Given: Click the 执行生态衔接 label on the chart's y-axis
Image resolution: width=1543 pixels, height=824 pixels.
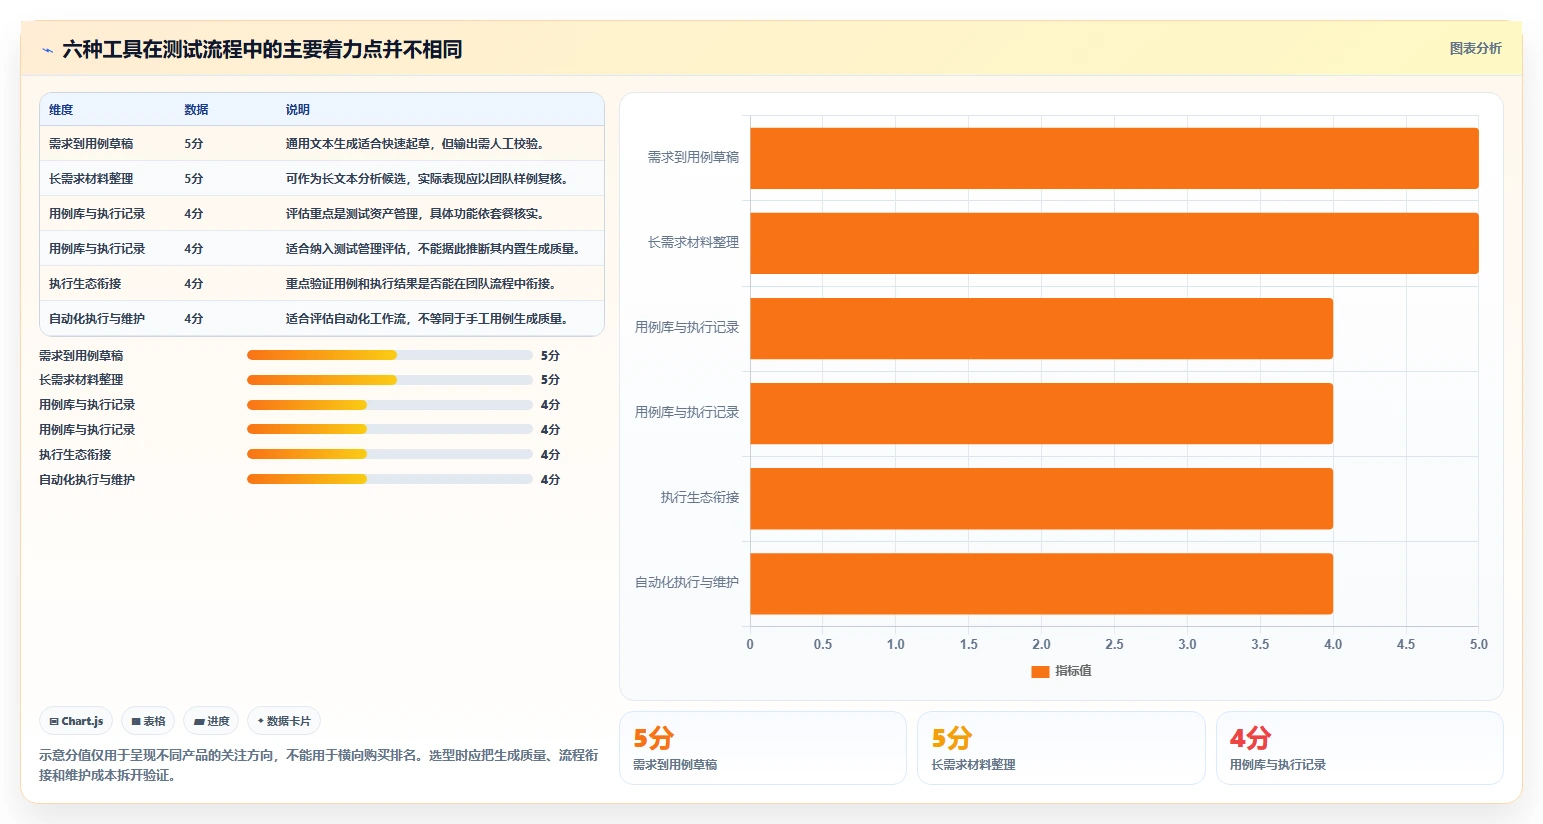Looking at the screenshot, I should (x=700, y=497).
